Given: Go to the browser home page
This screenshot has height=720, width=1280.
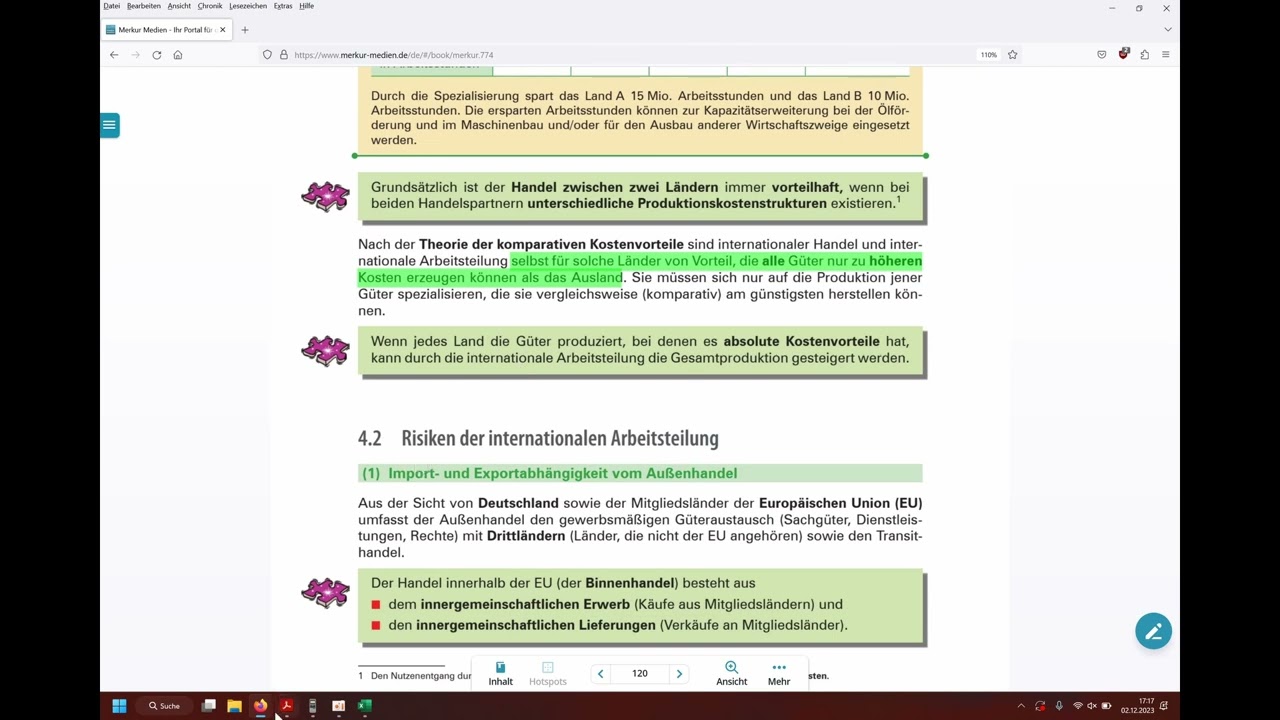Looking at the screenshot, I should pyautogui.click(x=178, y=55).
